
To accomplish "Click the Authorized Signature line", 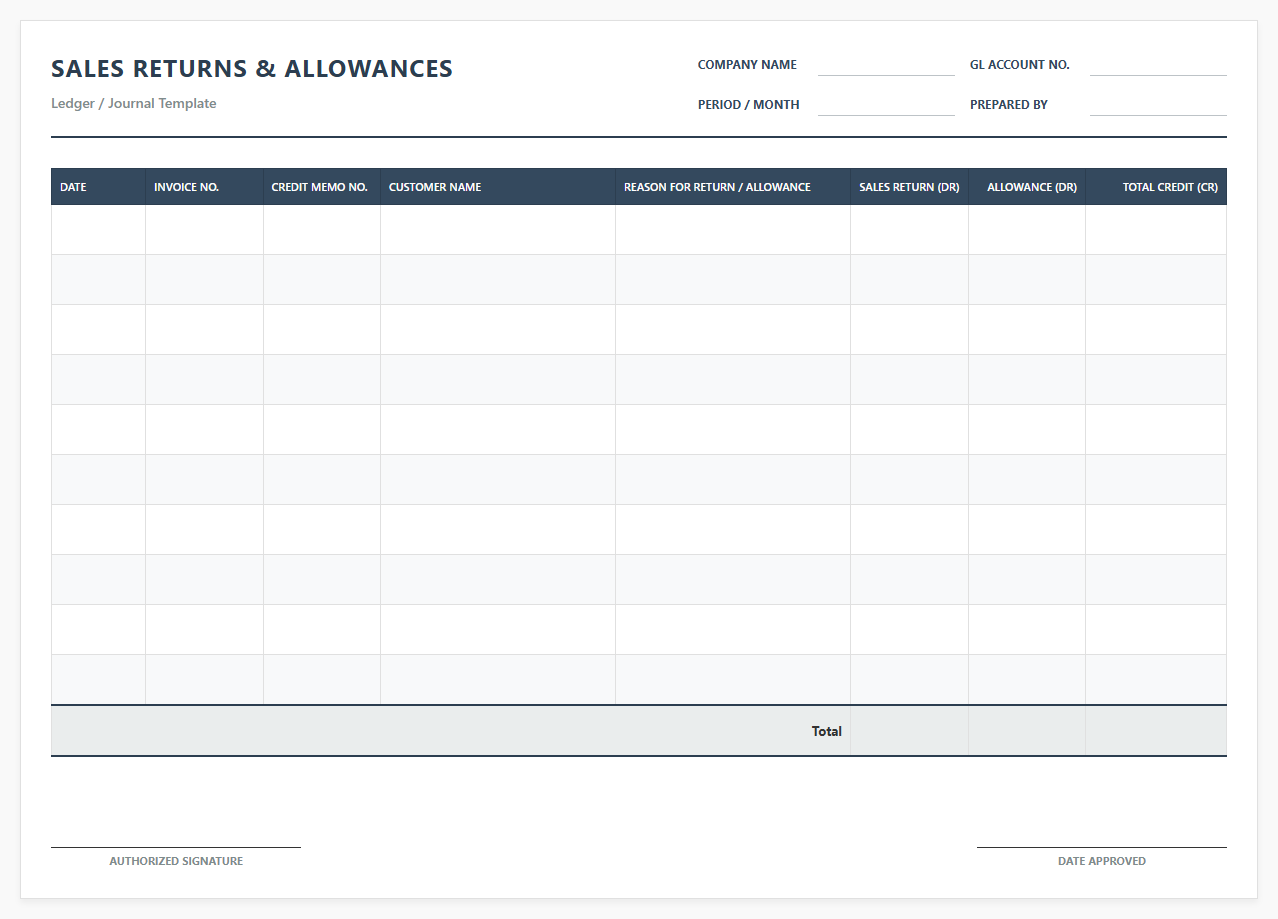I will pyautogui.click(x=176, y=847).
